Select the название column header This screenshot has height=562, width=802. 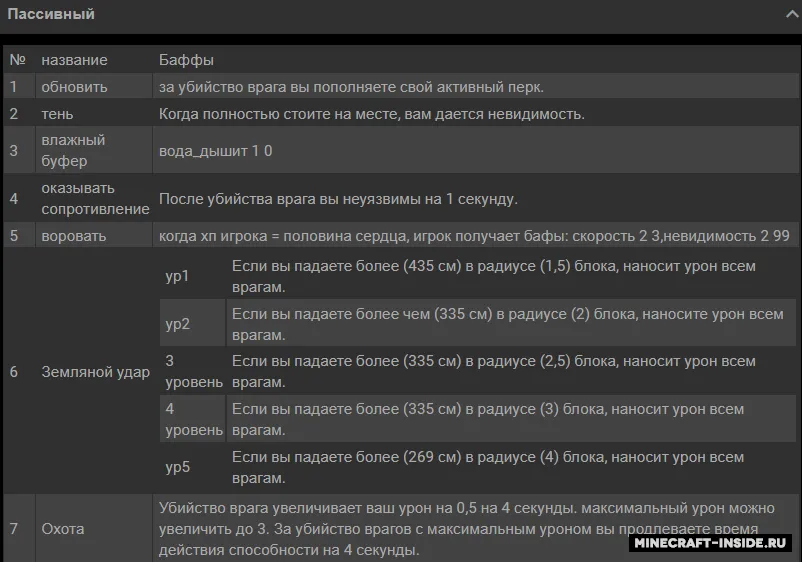click(74, 60)
